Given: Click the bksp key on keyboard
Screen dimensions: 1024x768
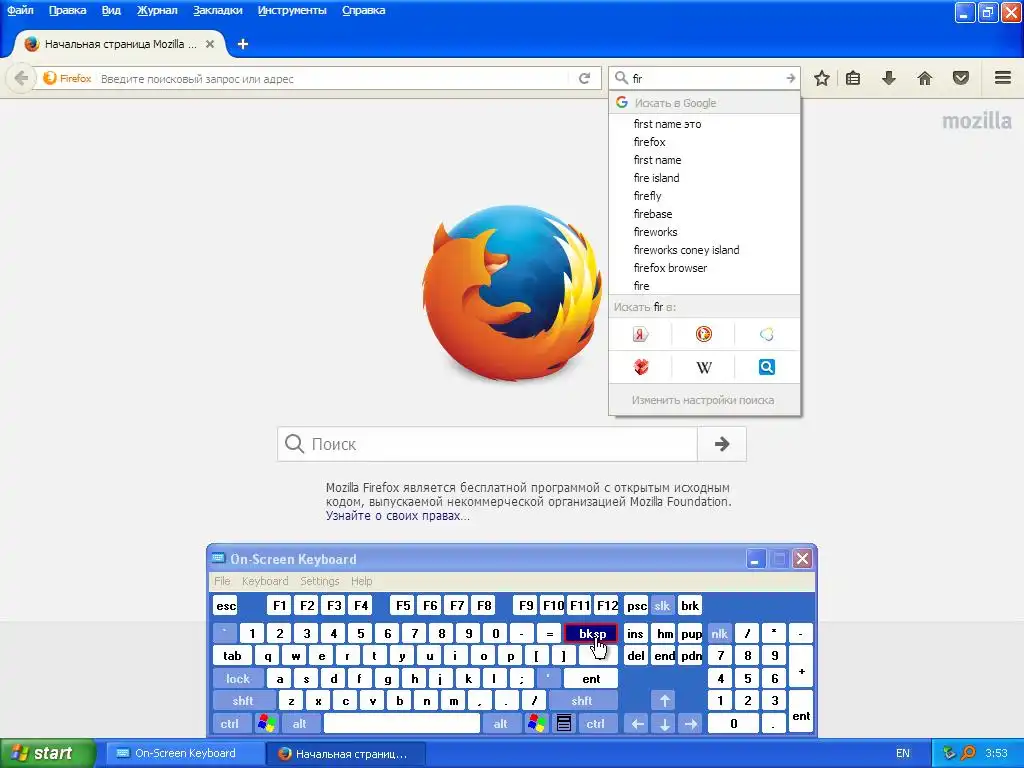Looking at the screenshot, I should [590, 633].
